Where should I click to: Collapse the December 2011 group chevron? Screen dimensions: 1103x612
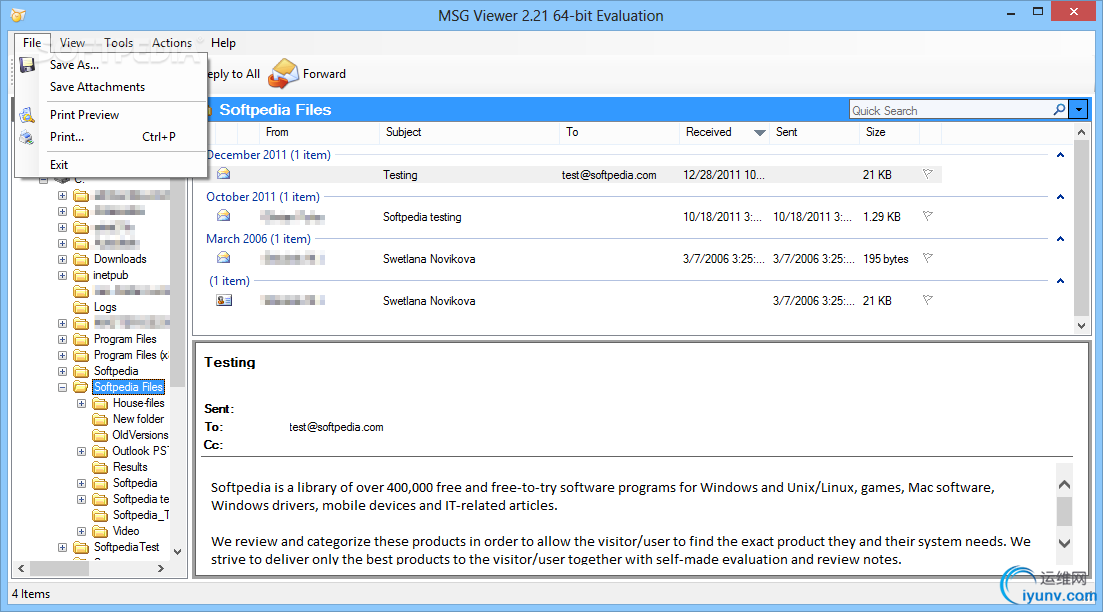tap(1060, 155)
